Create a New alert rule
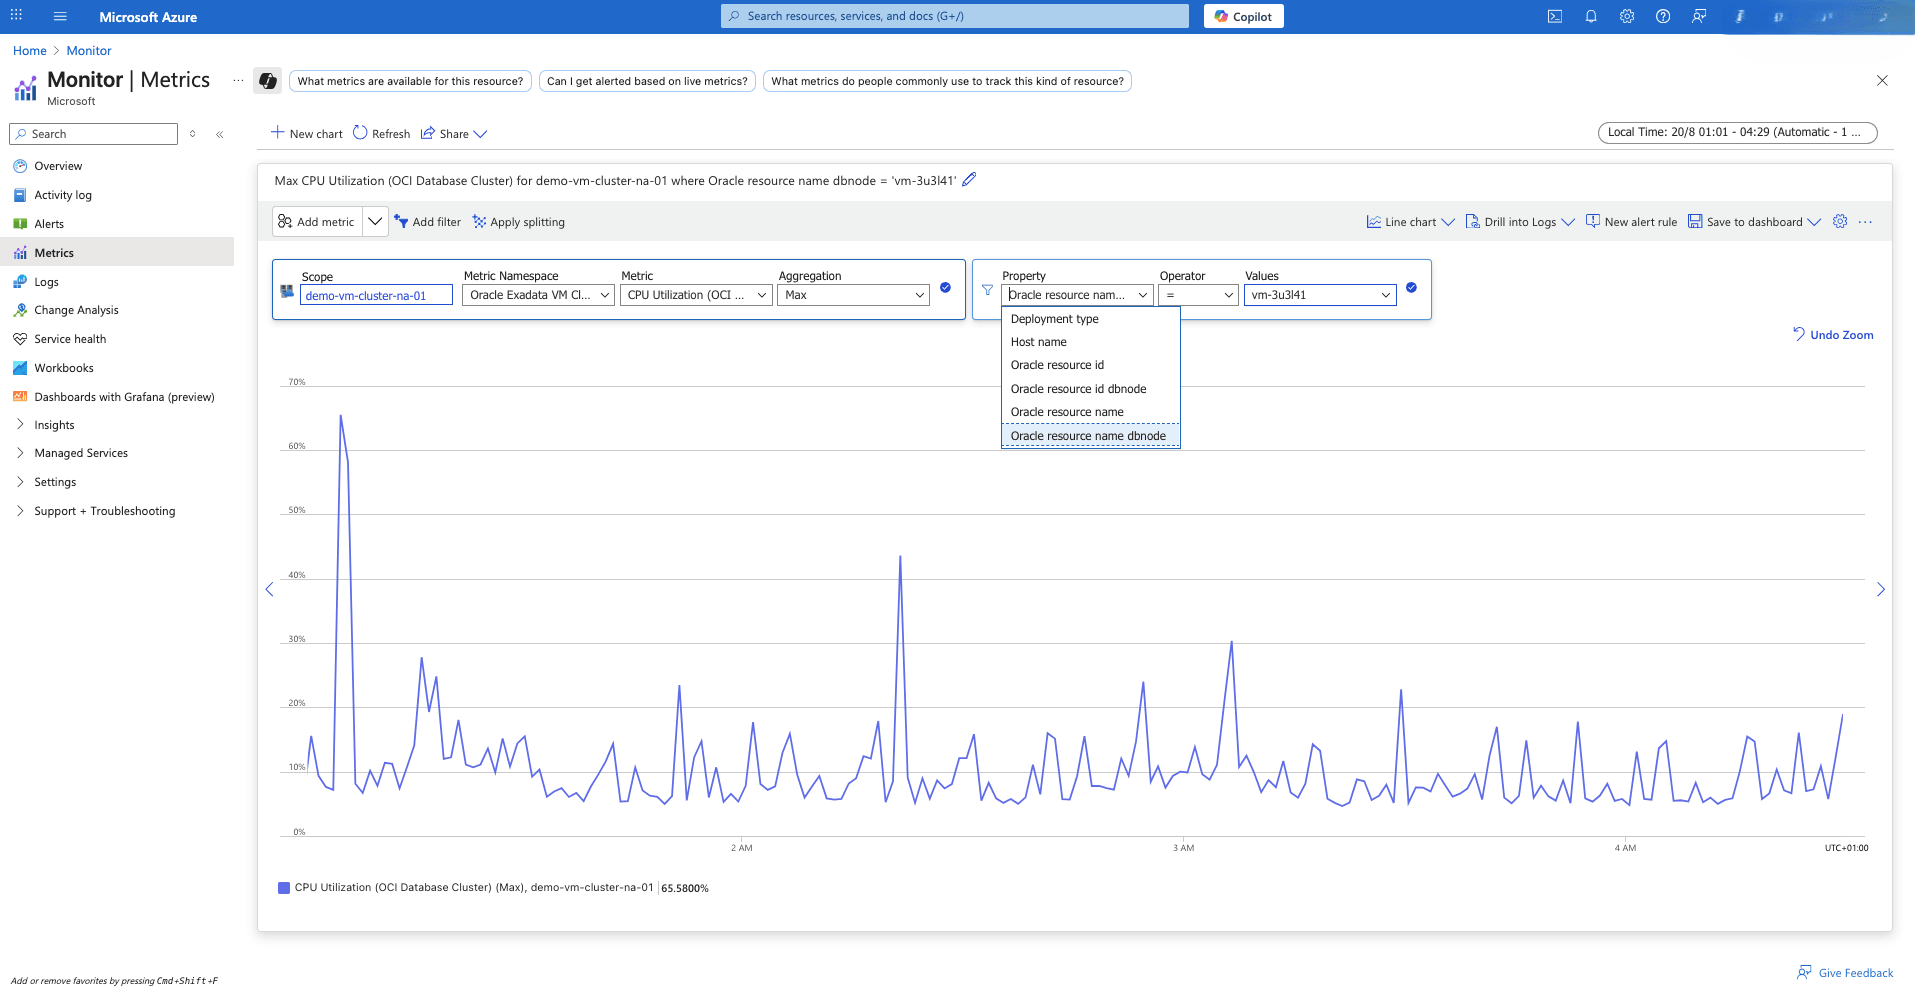1915x990 pixels. [1632, 222]
